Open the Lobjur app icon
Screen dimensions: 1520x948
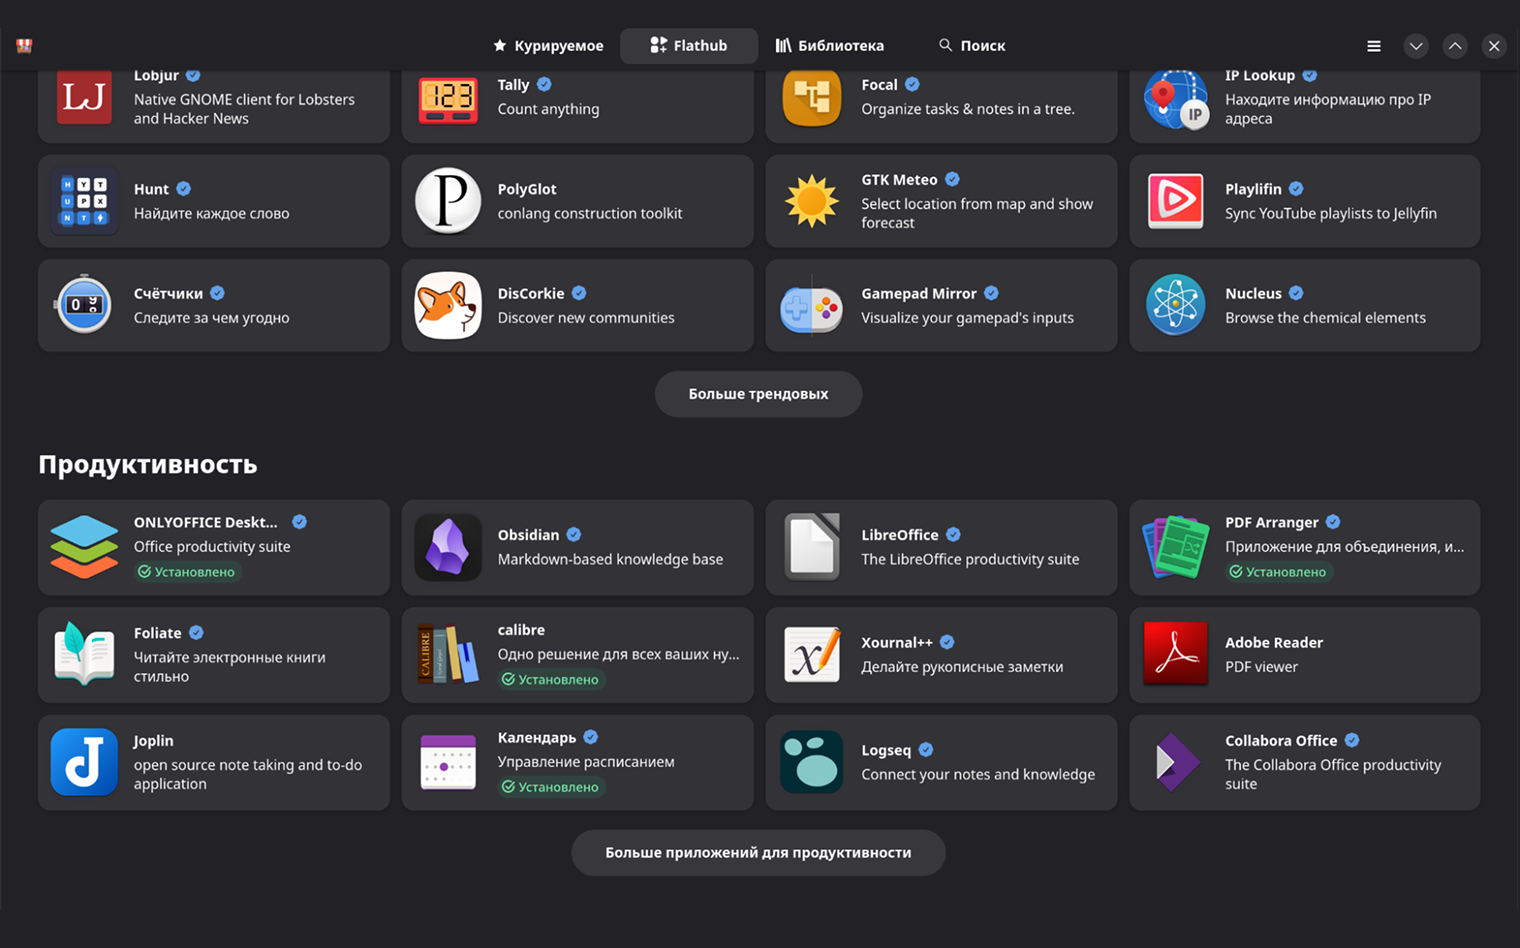click(x=84, y=97)
